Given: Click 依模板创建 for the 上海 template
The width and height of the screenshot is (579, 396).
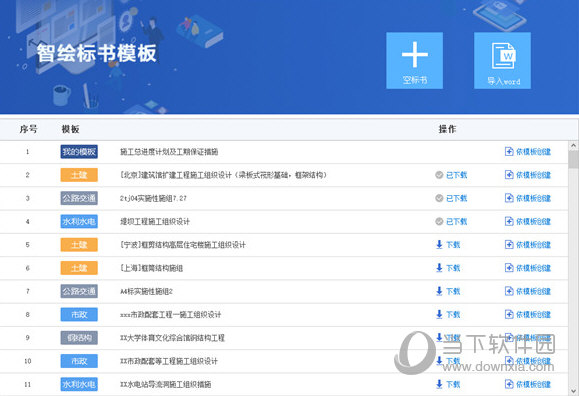Looking at the screenshot, I should click(x=528, y=268).
